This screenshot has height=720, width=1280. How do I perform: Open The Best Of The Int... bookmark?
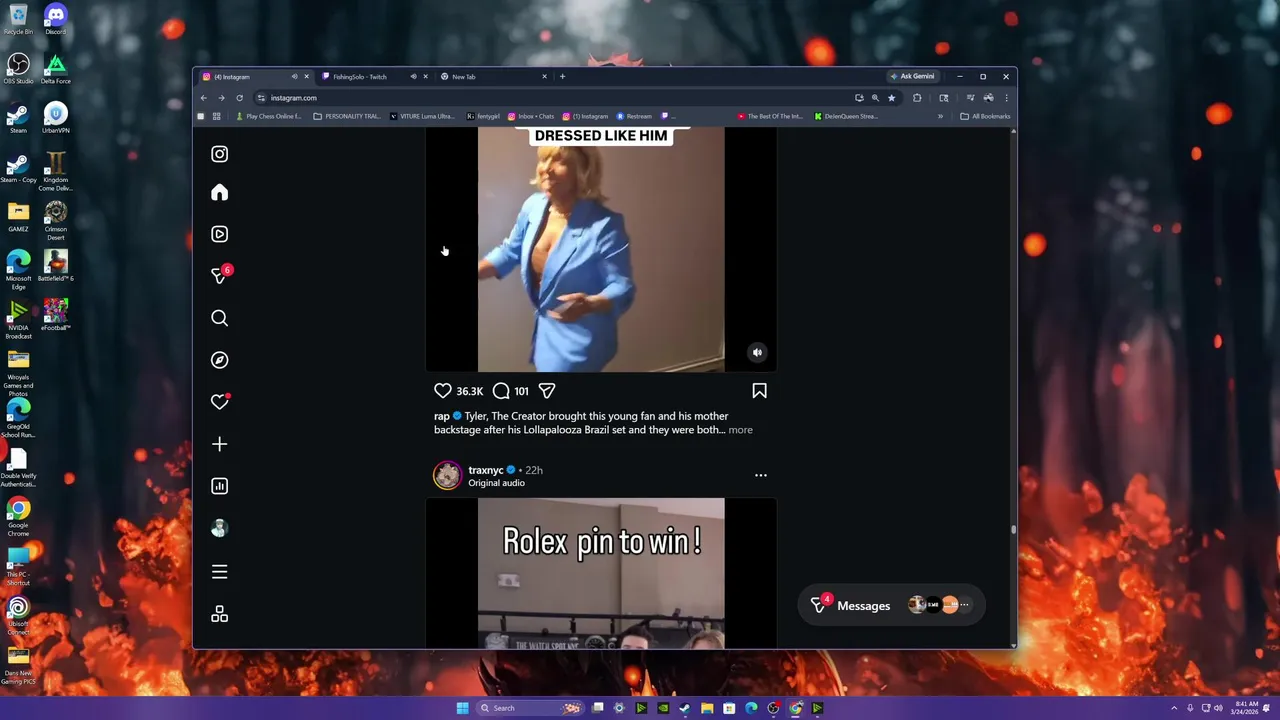[770, 116]
